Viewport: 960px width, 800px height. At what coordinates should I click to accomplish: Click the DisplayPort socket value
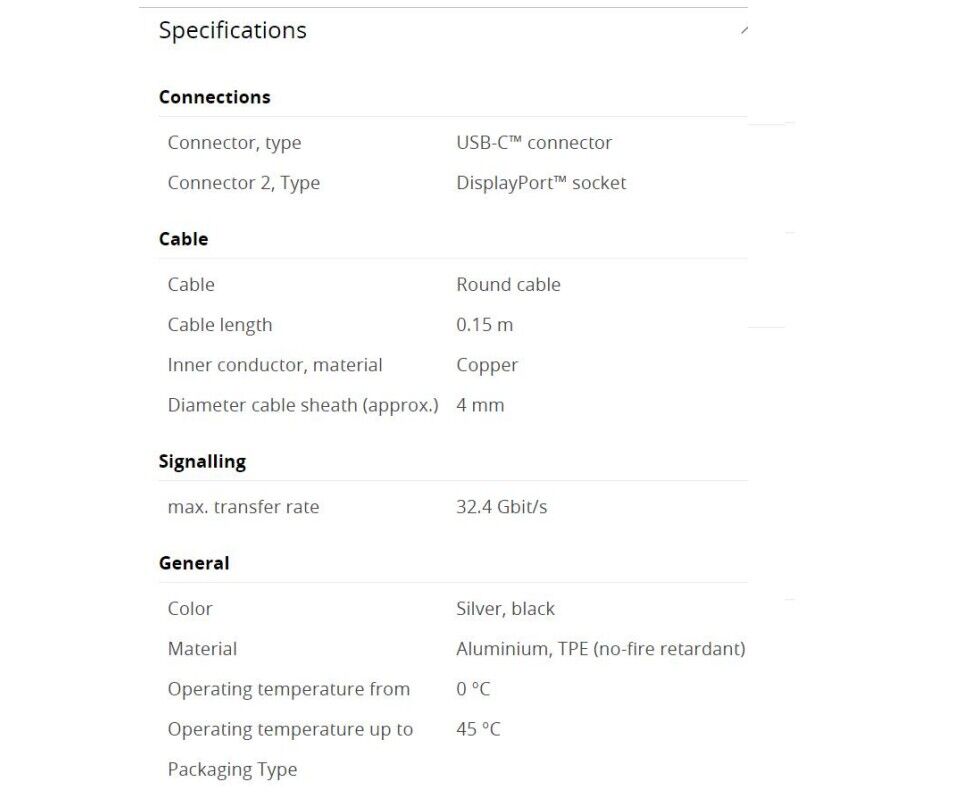[541, 183]
